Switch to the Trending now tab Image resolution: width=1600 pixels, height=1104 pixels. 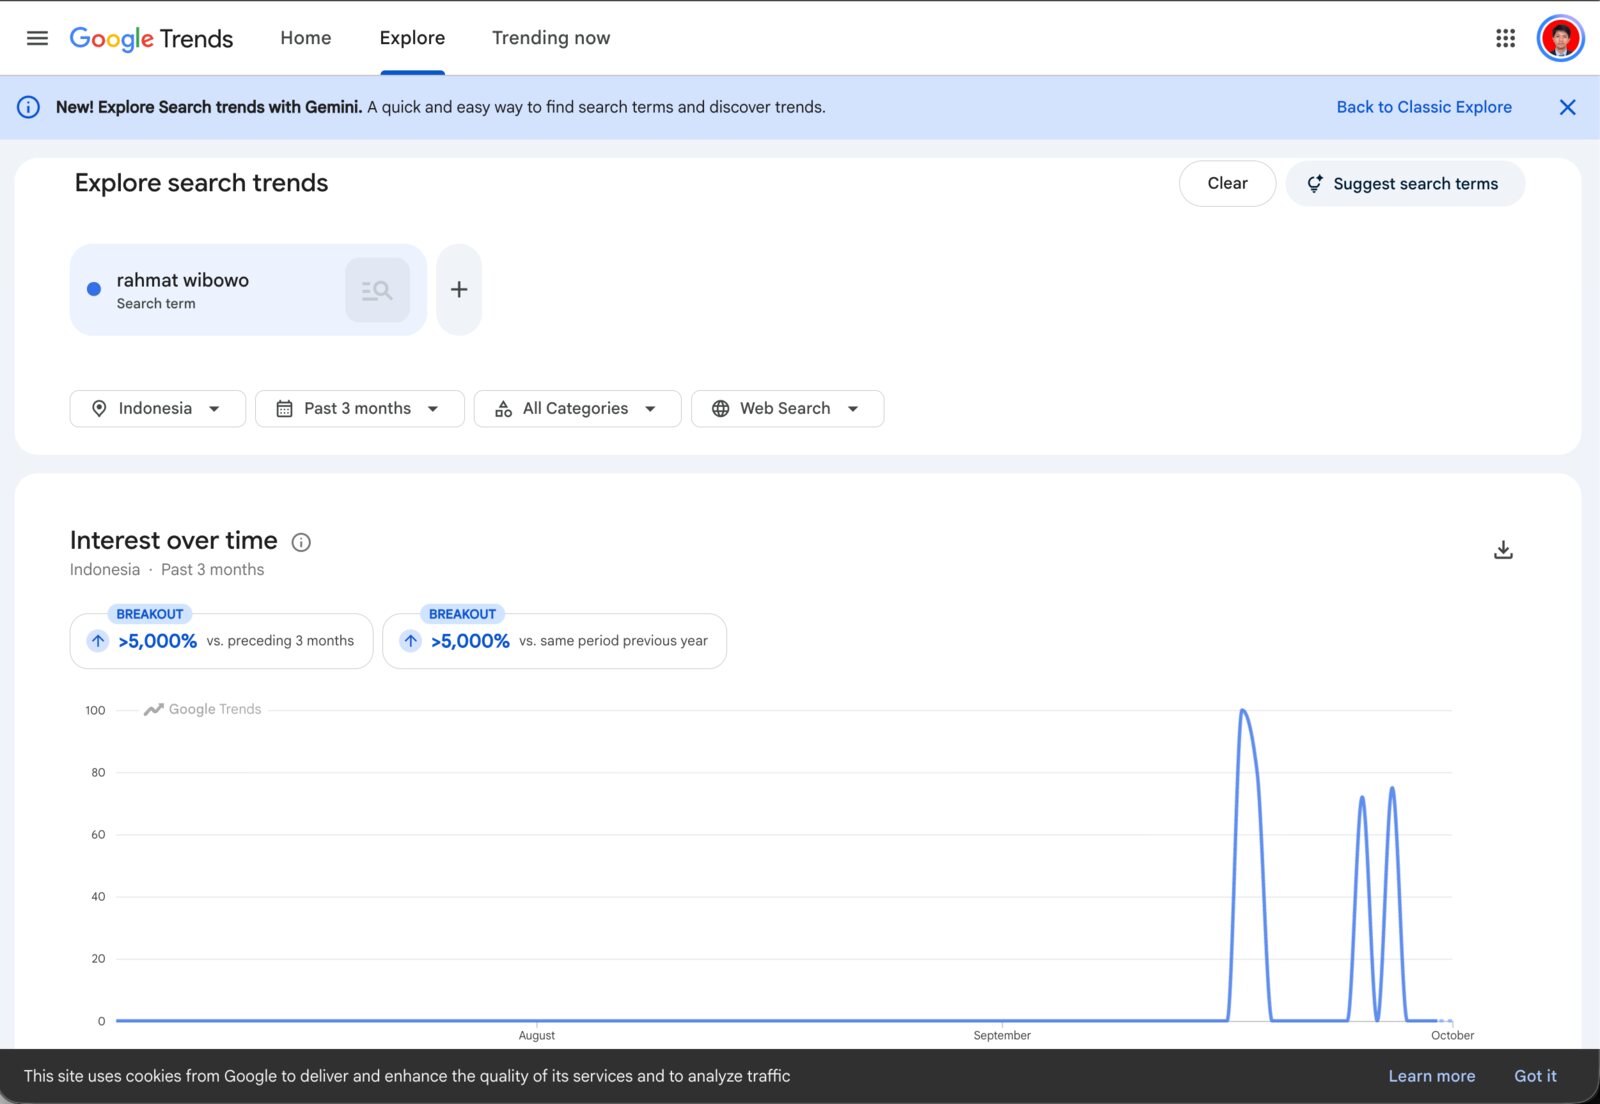(551, 38)
